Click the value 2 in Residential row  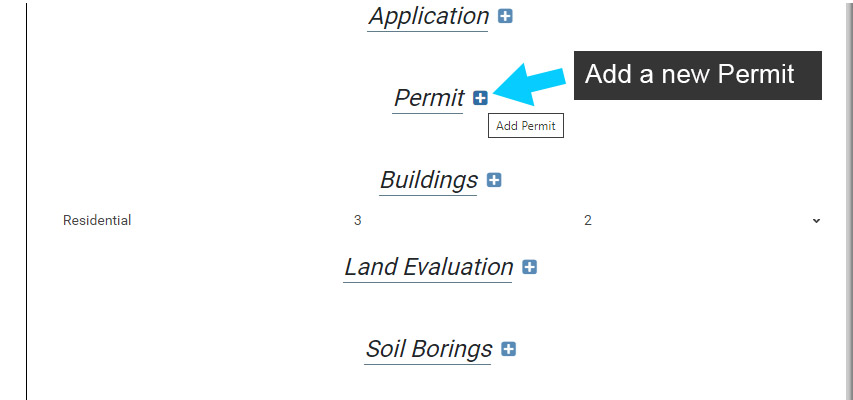pos(588,221)
